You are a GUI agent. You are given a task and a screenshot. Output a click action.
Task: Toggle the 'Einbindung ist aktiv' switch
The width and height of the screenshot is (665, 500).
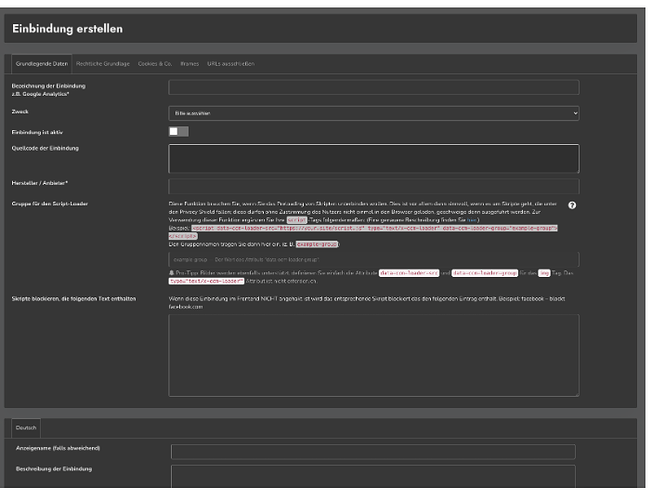pos(179,131)
